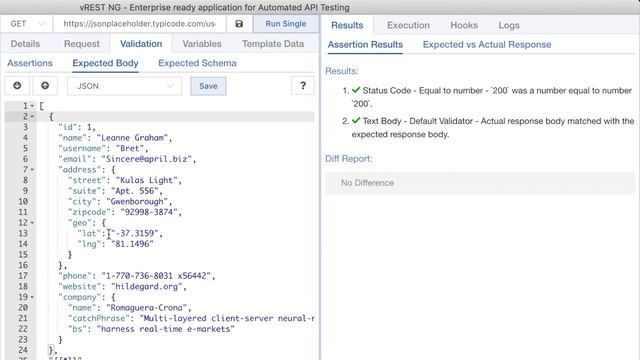Click the Run Single button

[286, 24]
